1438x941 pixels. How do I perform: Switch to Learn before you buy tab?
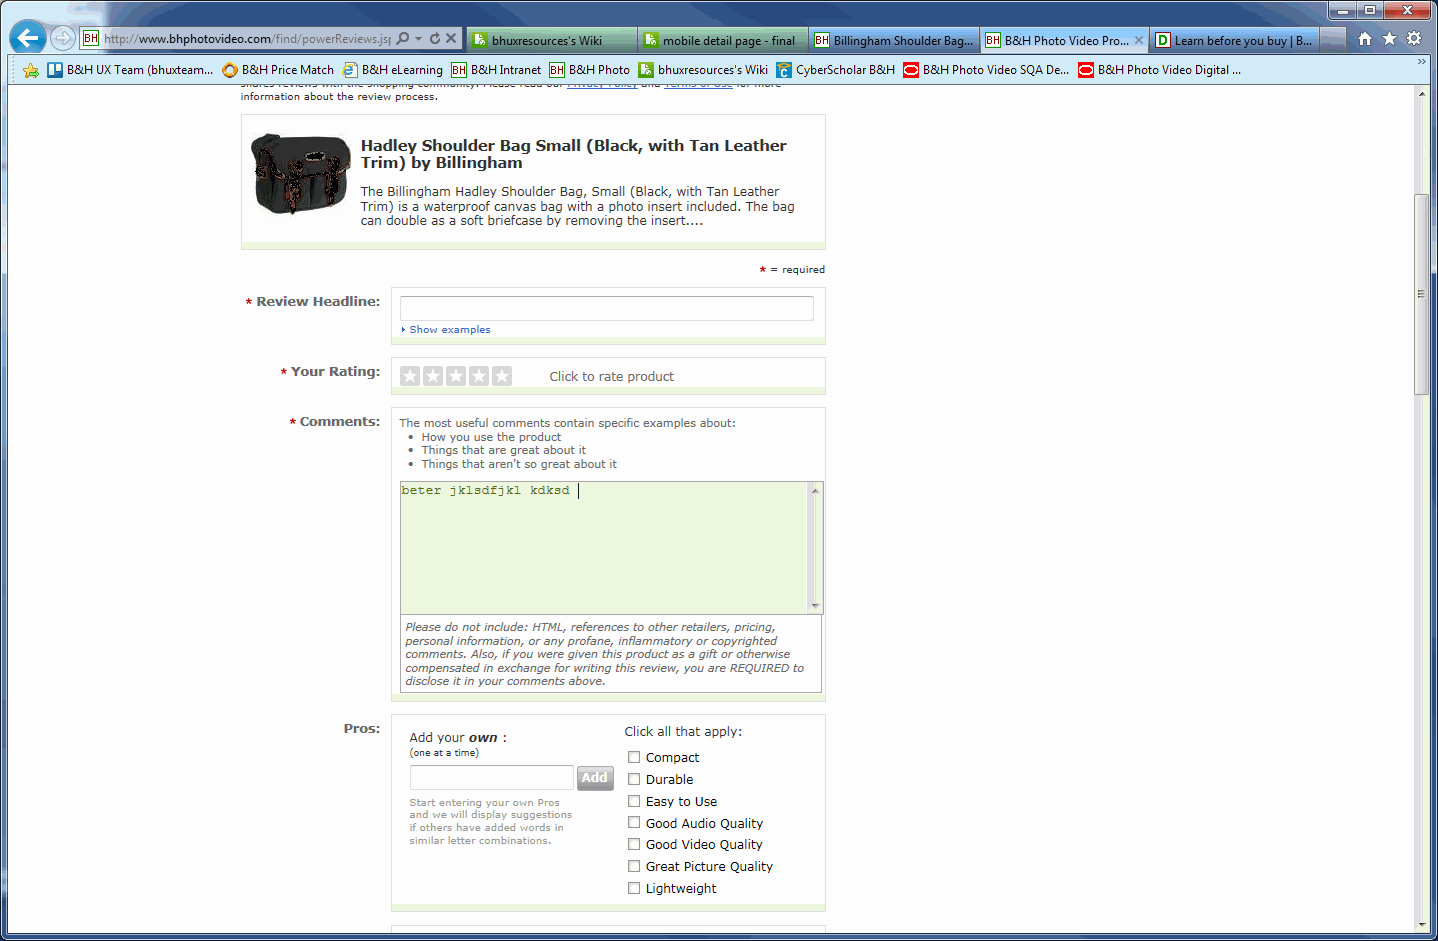[1234, 41]
